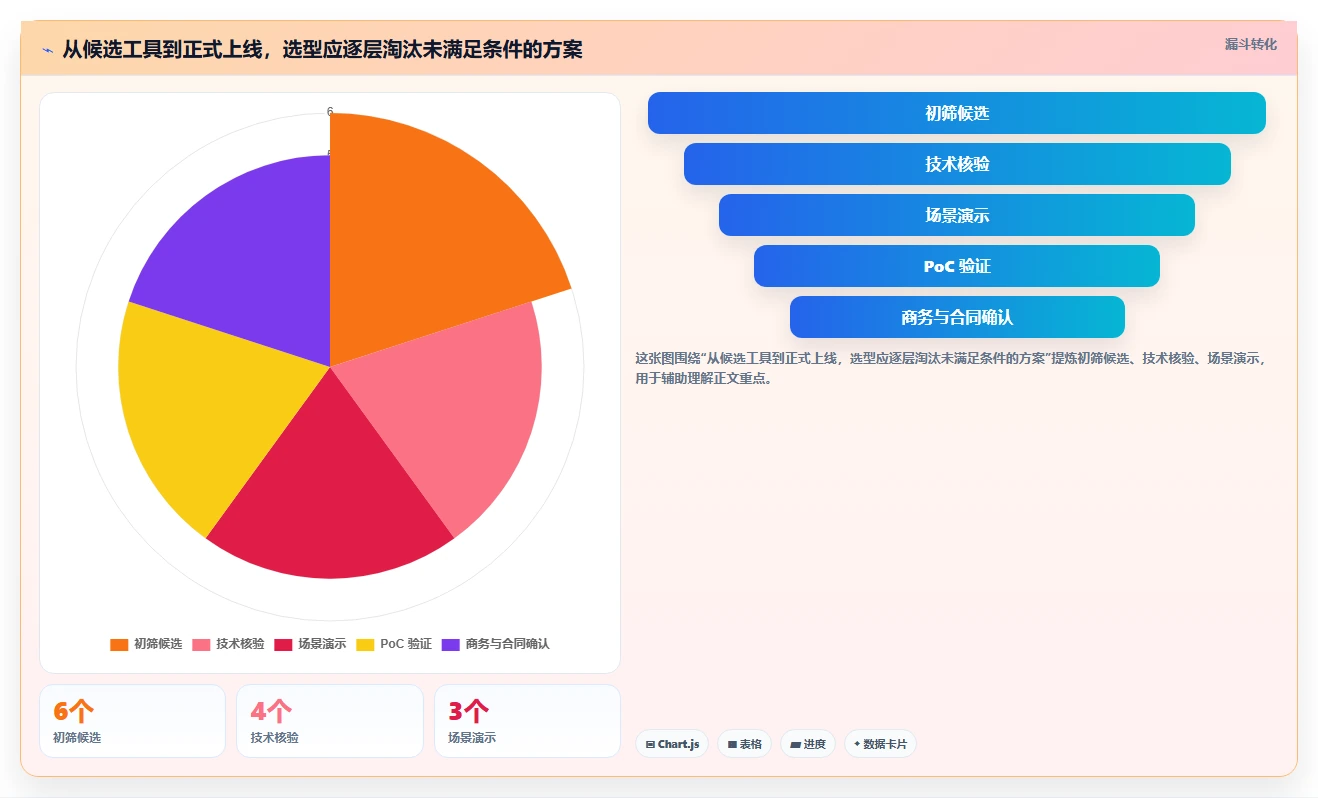1318x798 pixels.
Task: Click the icon in the 表格 chip
Action: (732, 745)
